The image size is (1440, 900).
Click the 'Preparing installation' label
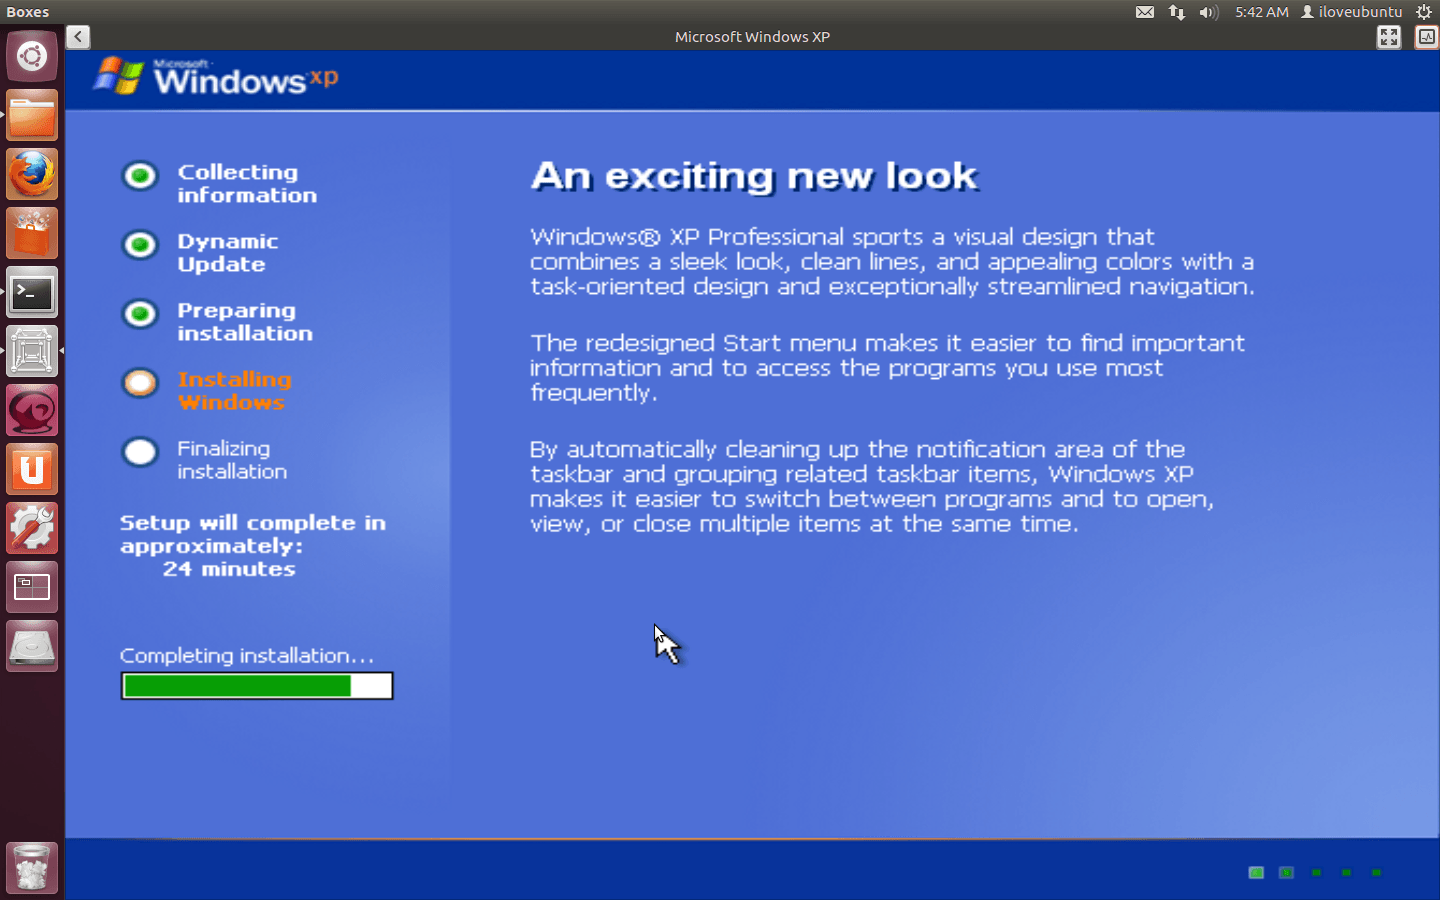pyautogui.click(x=245, y=322)
